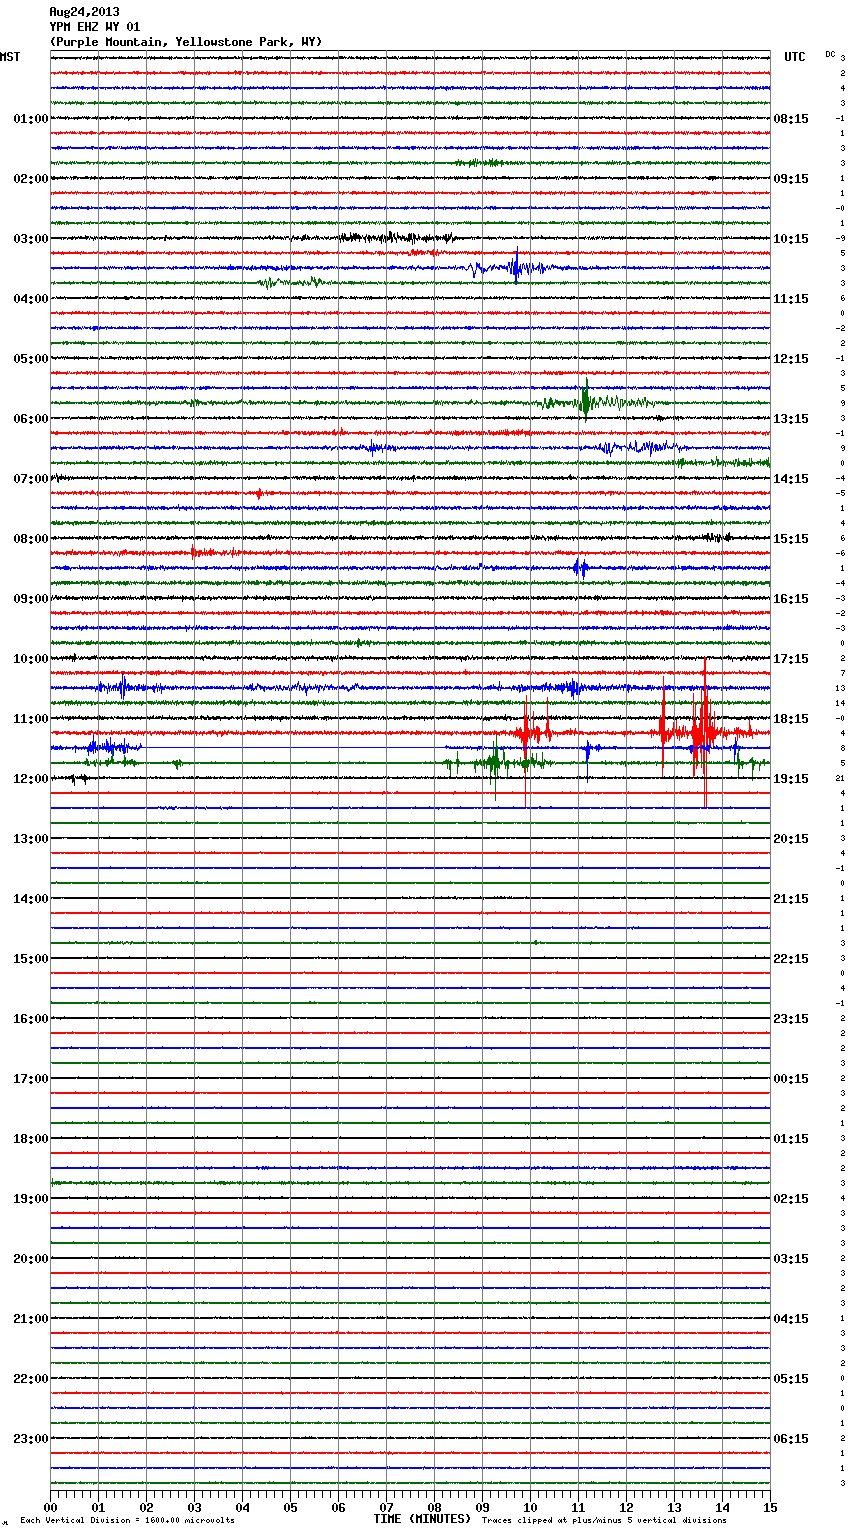Select the 12:00 MST time label
This screenshot has height=1534, width=850.
coord(31,779)
